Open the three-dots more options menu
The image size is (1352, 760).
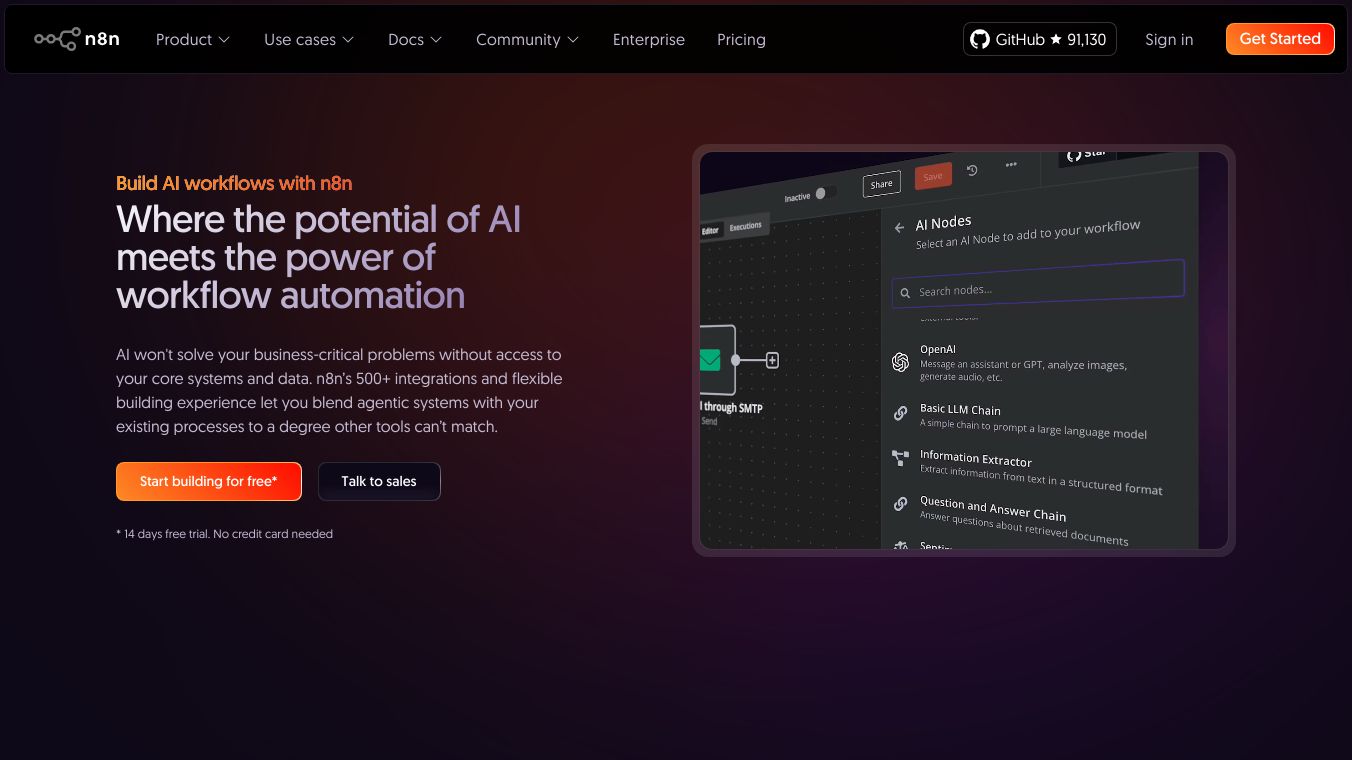click(x=1011, y=165)
